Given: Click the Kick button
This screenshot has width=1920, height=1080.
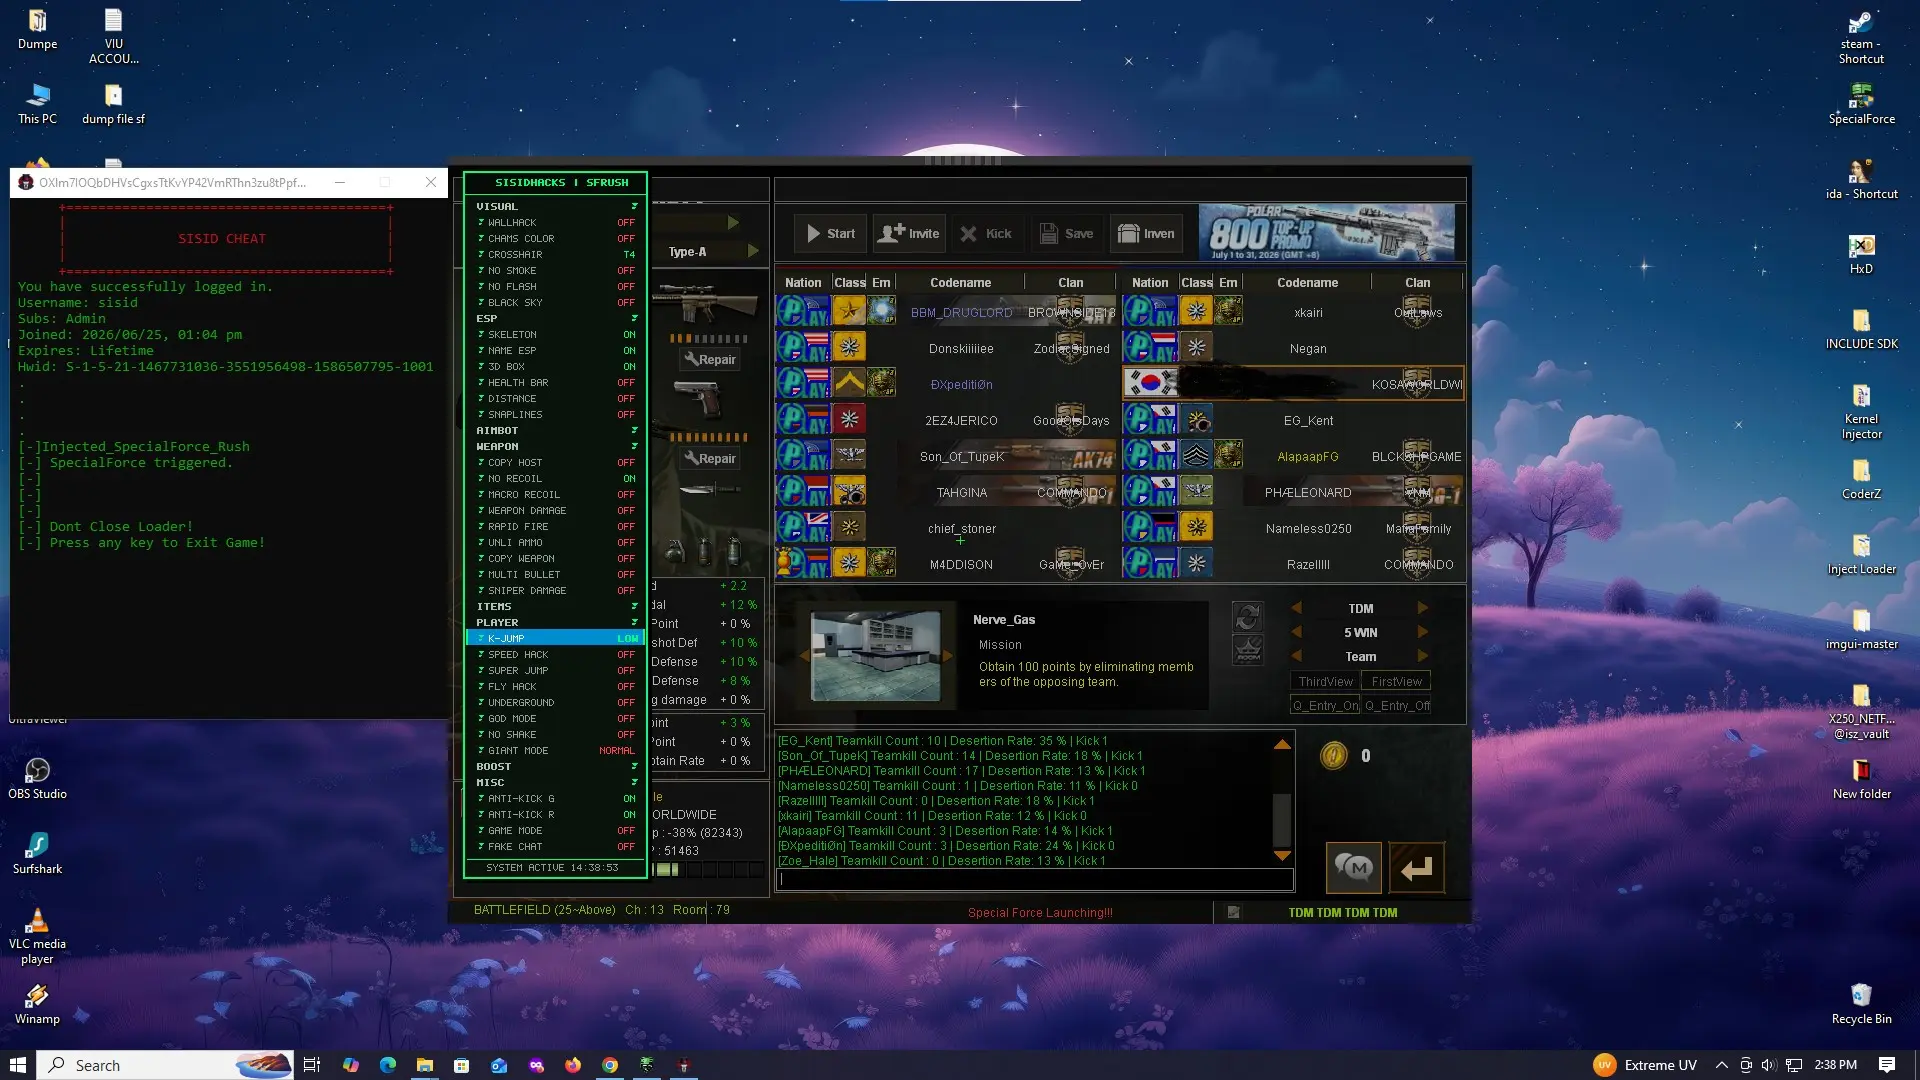Looking at the screenshot, I should click(987, 234).
